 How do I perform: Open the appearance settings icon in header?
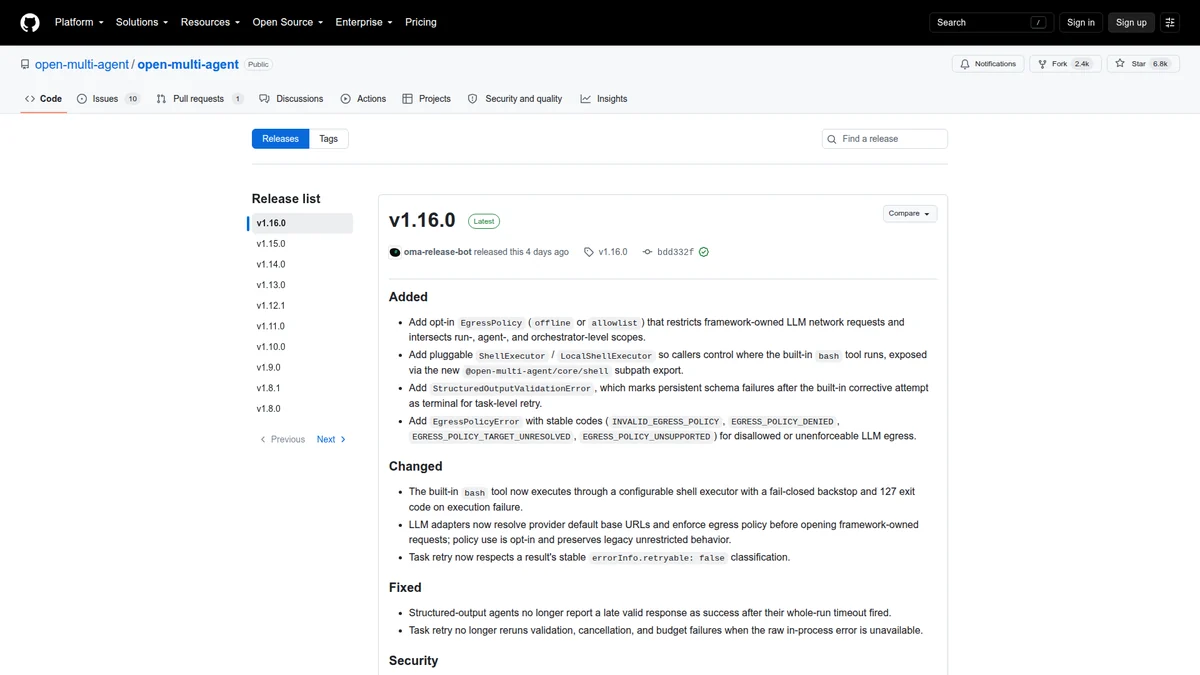1169,22
